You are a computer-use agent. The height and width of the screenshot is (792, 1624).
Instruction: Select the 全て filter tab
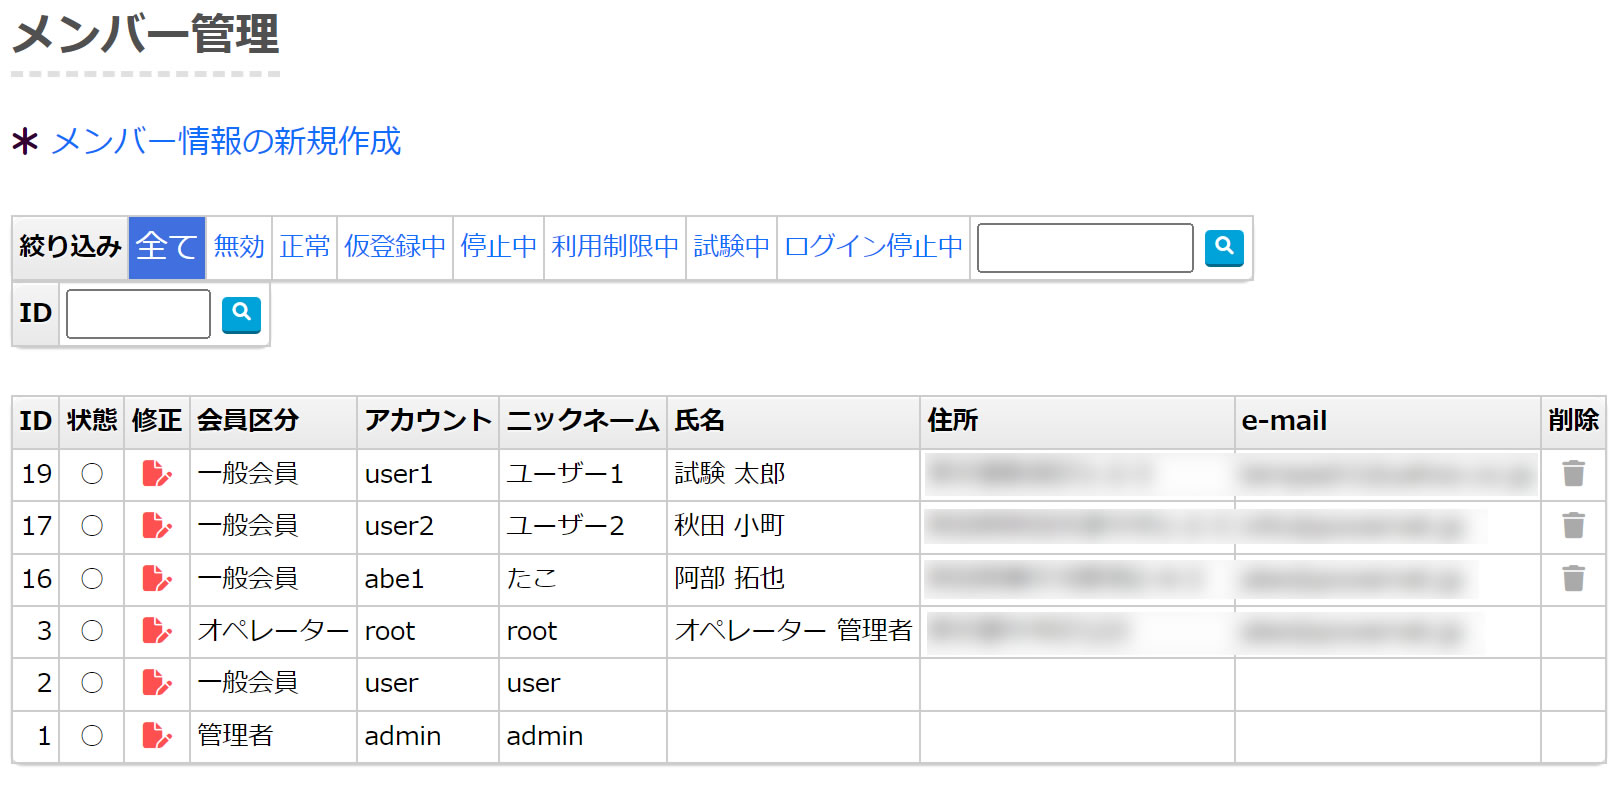[x=166, y=247]
